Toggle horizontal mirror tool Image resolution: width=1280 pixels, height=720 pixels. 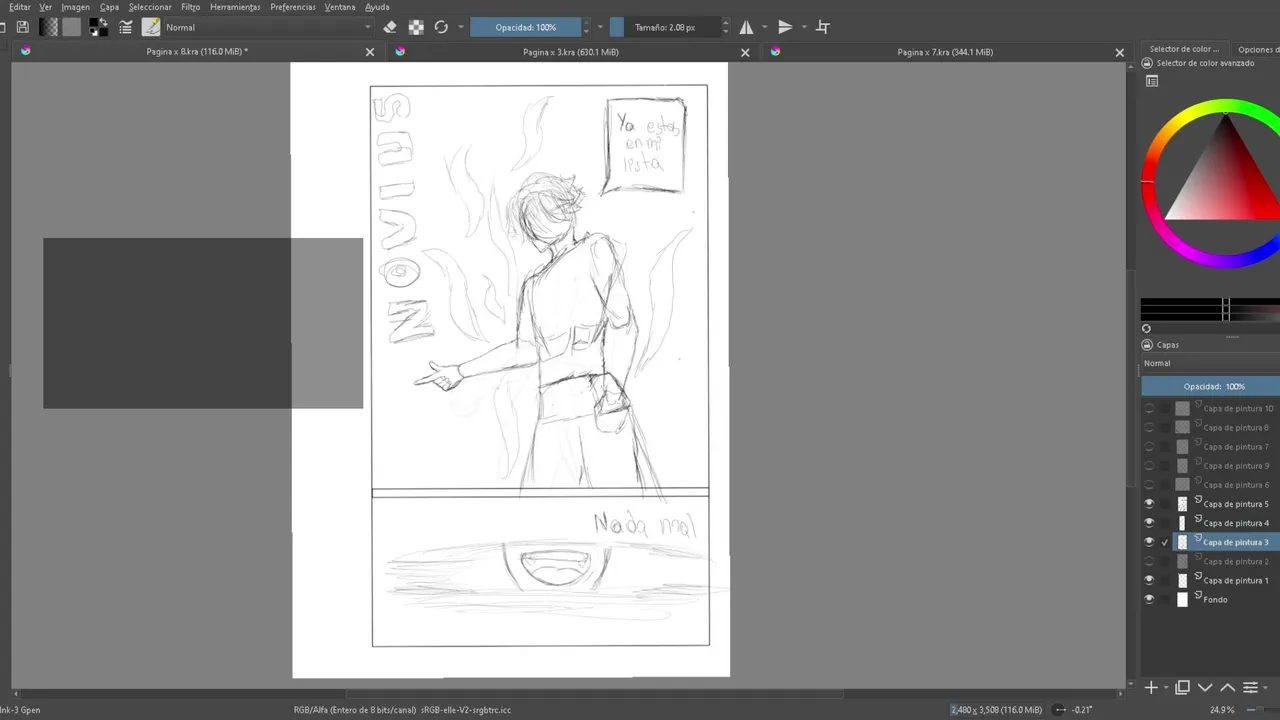pyautogui.click(x=746, y=27)
